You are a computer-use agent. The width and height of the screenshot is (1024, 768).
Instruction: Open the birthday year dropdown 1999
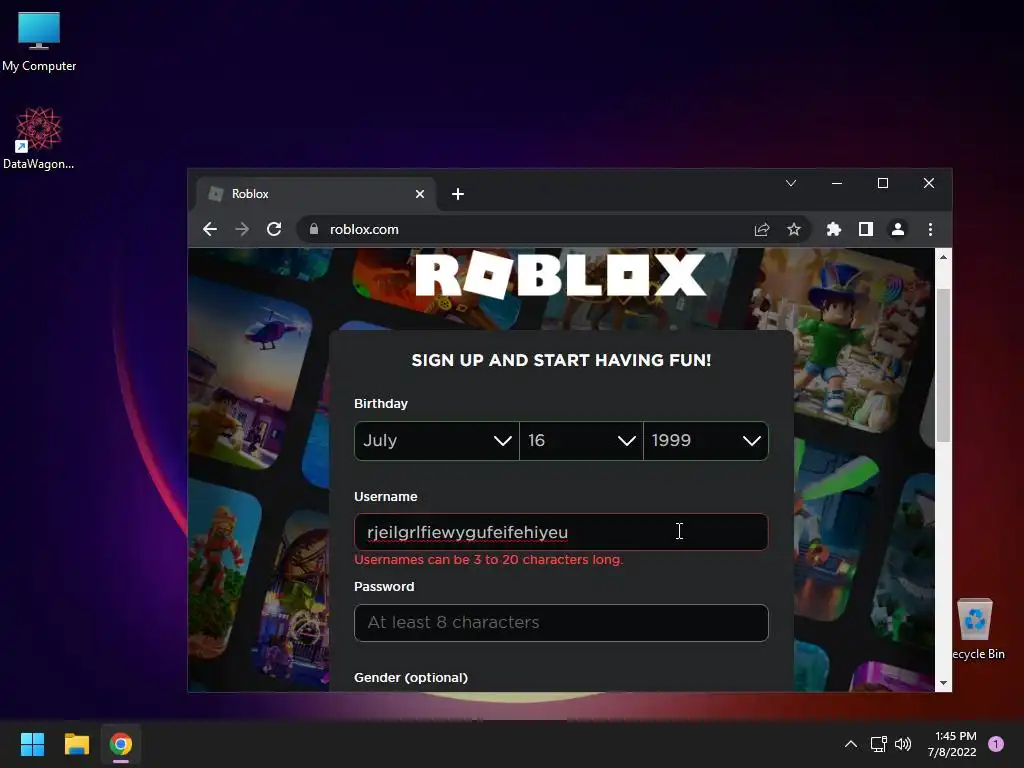point(706,441)
